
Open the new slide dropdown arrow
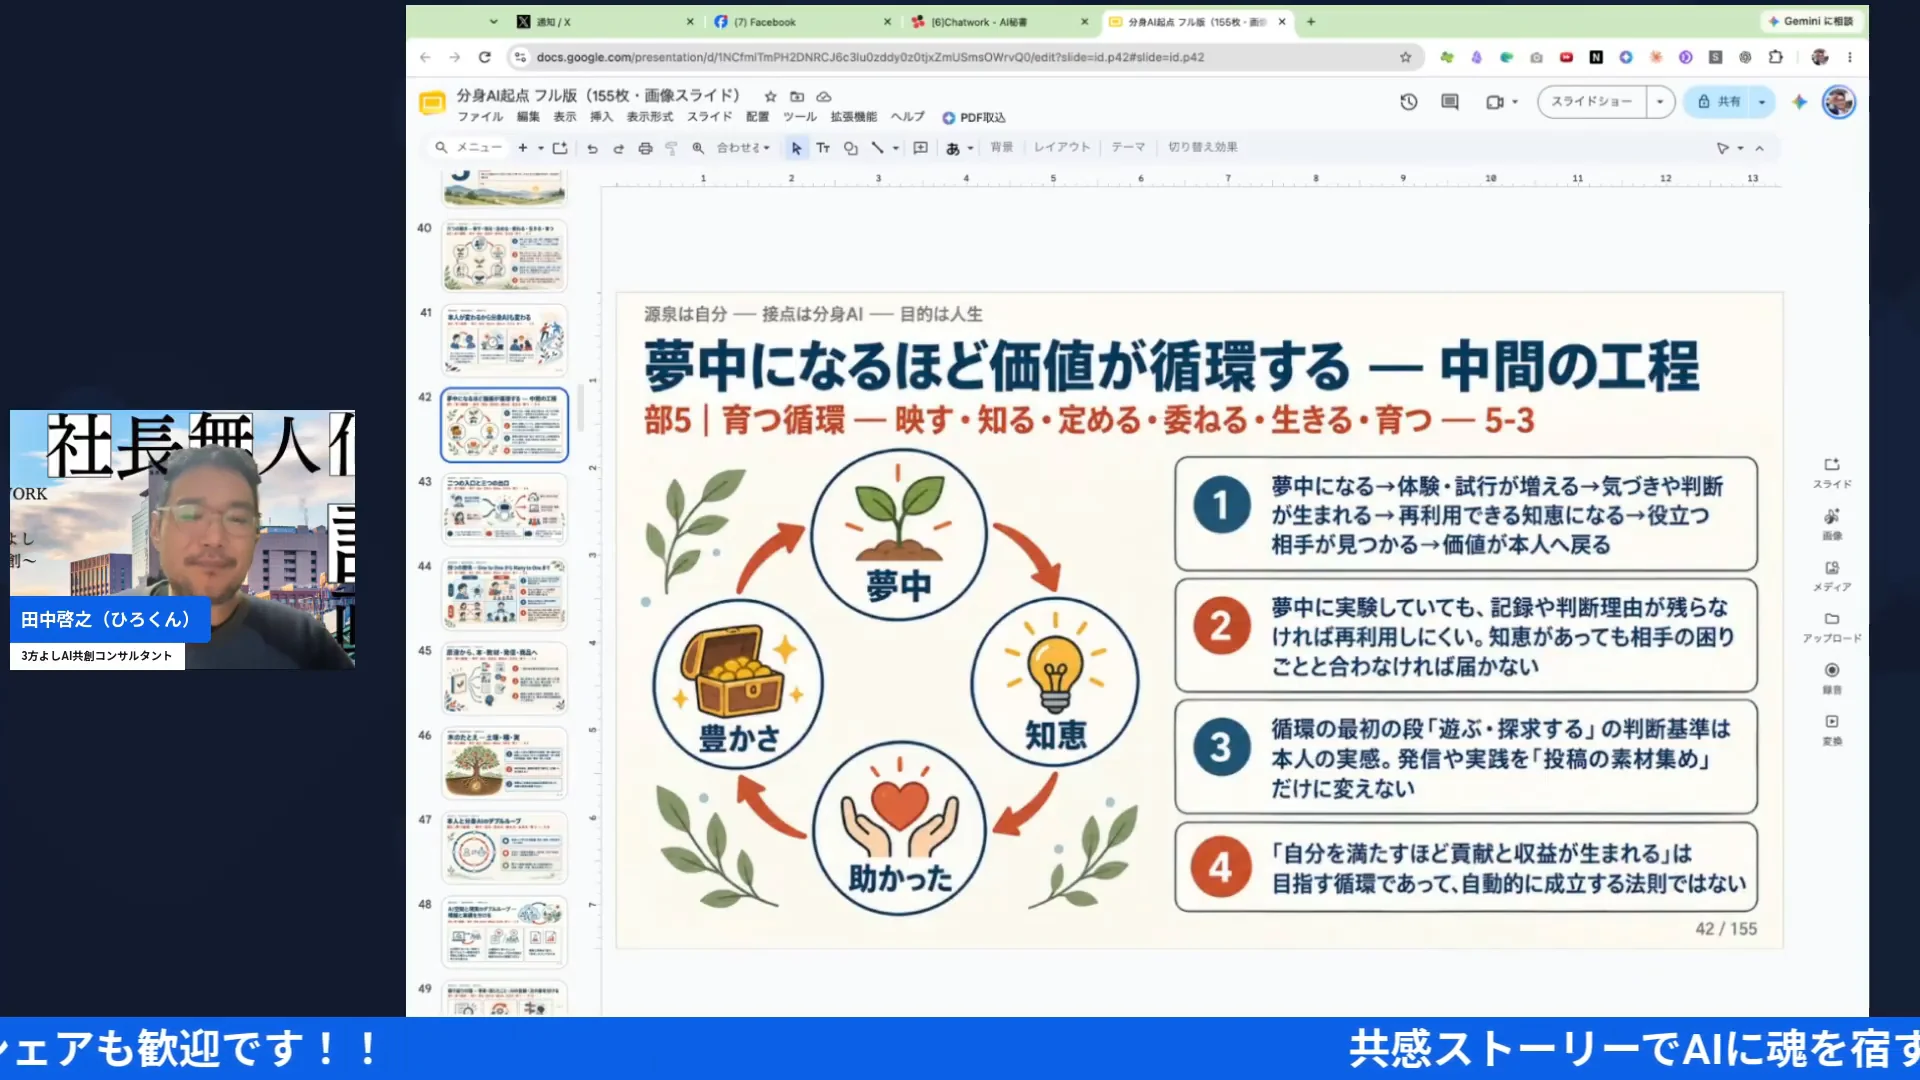pos(541,148)
